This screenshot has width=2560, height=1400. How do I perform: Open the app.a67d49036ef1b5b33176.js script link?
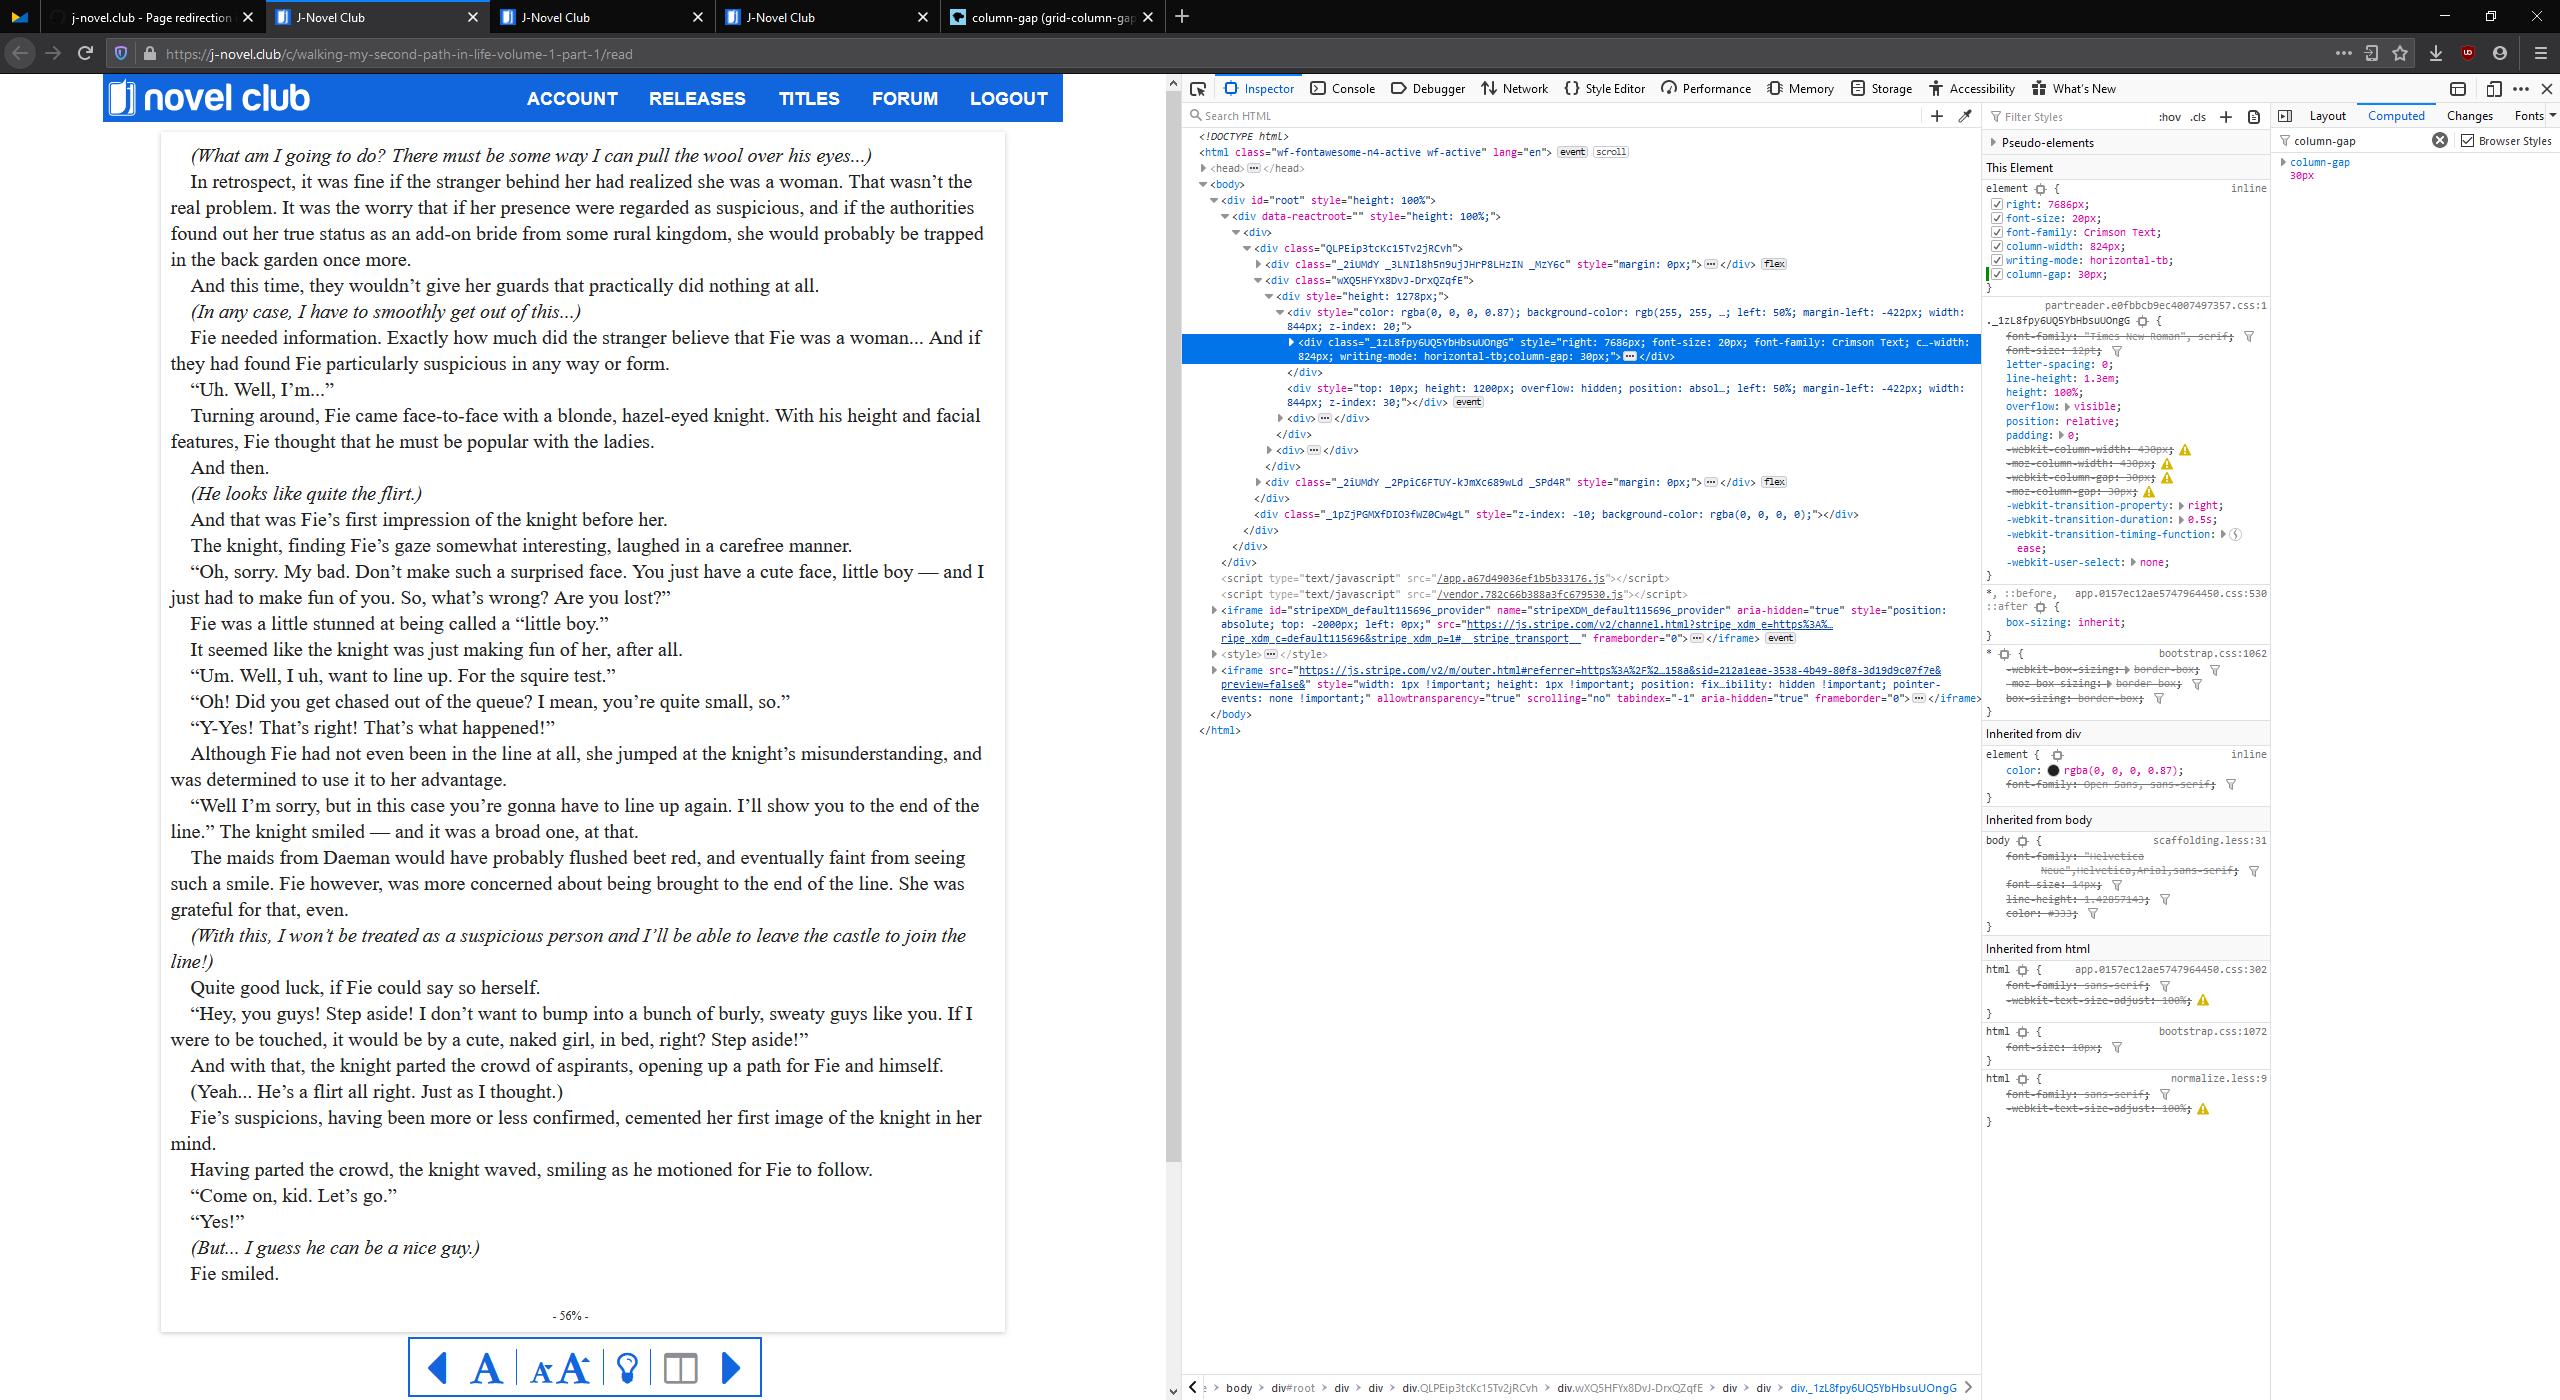tap(1521, 578)
